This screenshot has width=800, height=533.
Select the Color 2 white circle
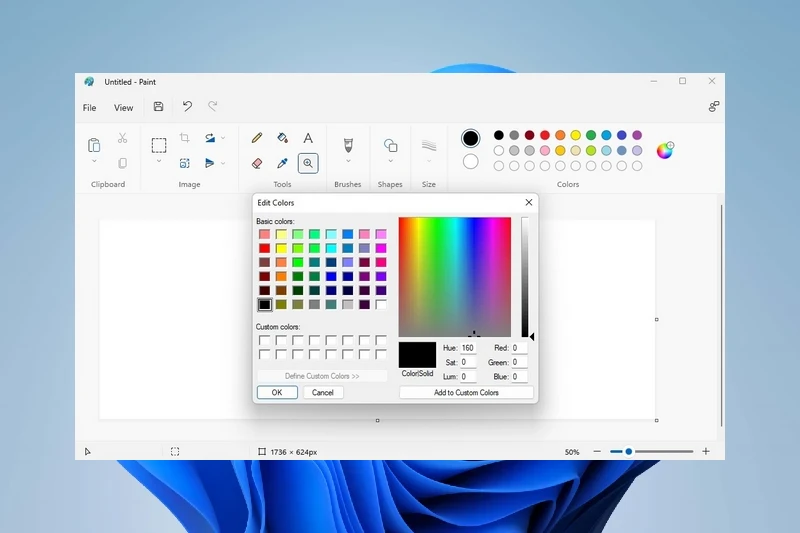471,161
